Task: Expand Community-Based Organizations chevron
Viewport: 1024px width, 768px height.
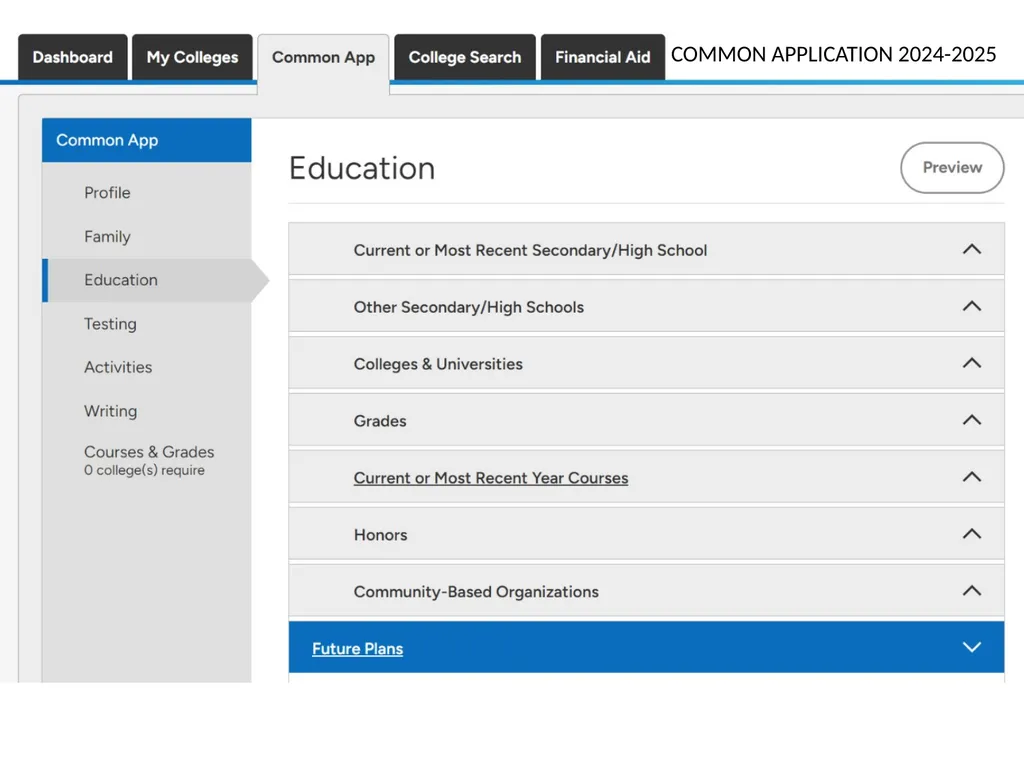Action: tap(971, 591)
